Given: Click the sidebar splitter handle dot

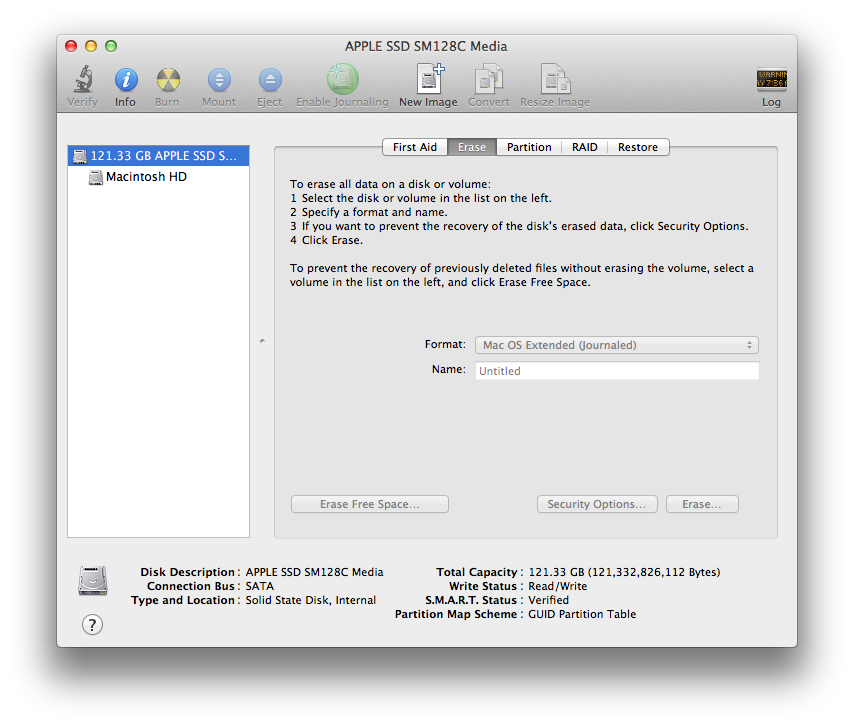Looking at the screenshot, I should pyautogui.click(x=262, y=341).
